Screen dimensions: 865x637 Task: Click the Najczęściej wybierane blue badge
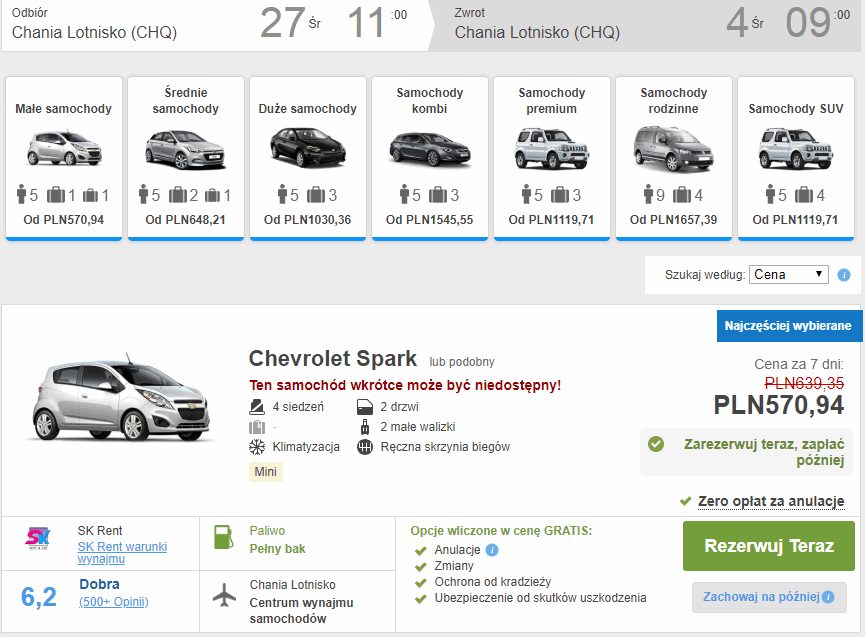(788, 326)
